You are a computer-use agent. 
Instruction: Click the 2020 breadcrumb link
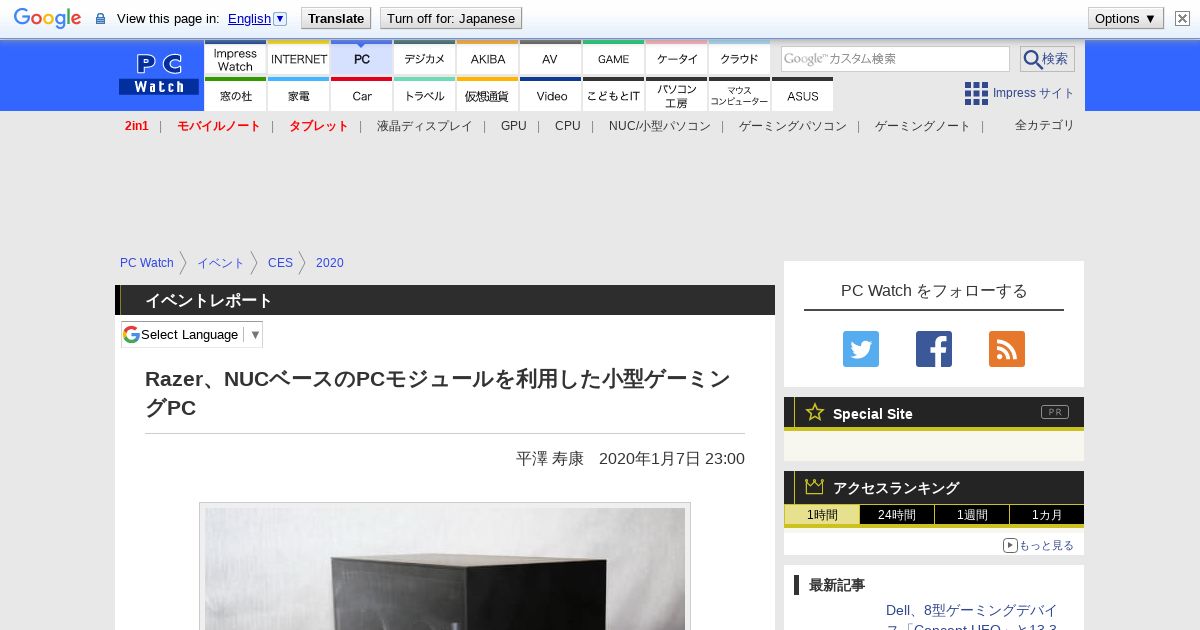(x=330, y=263)
